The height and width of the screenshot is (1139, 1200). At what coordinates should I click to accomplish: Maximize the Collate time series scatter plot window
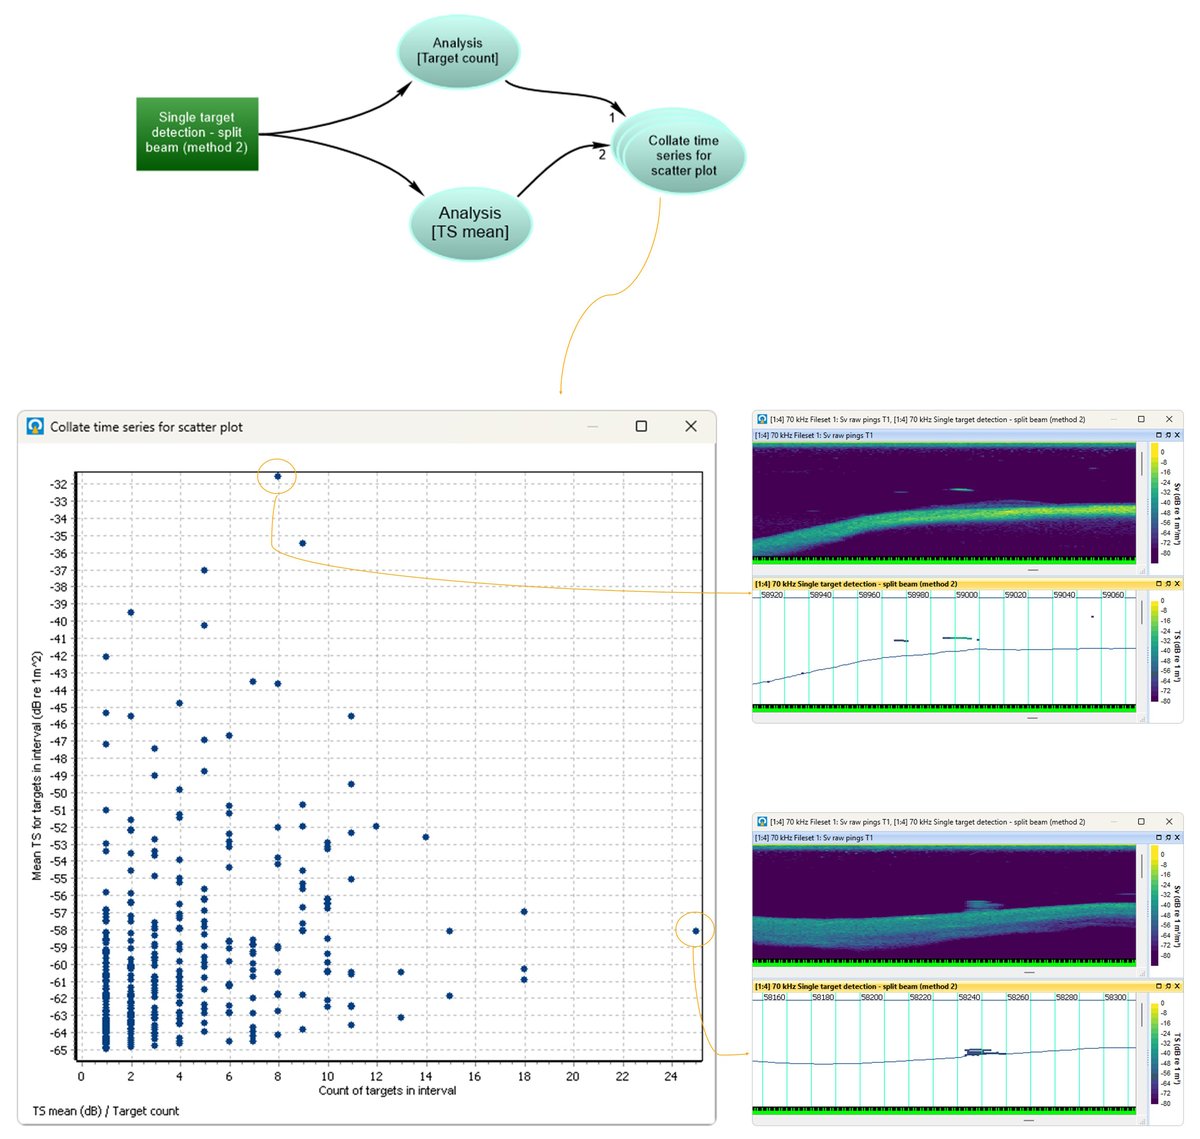pos(641,427)
